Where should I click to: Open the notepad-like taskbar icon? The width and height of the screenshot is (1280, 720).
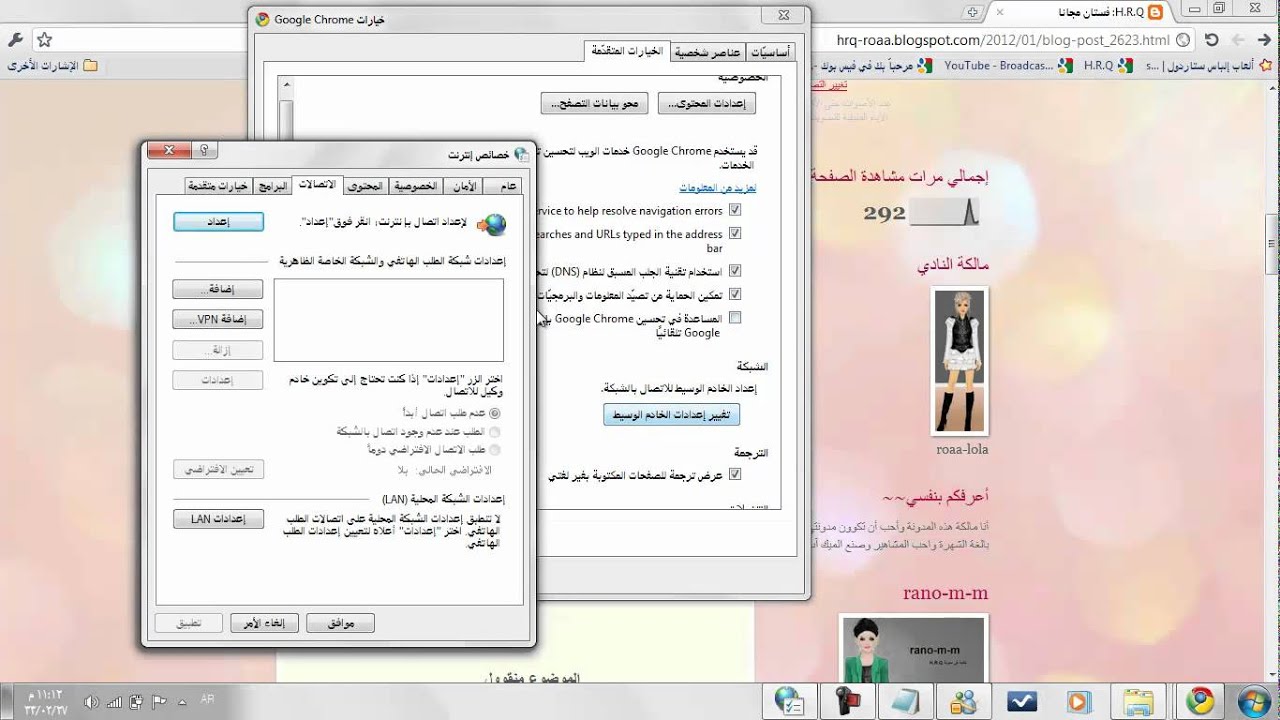[906, 701]
